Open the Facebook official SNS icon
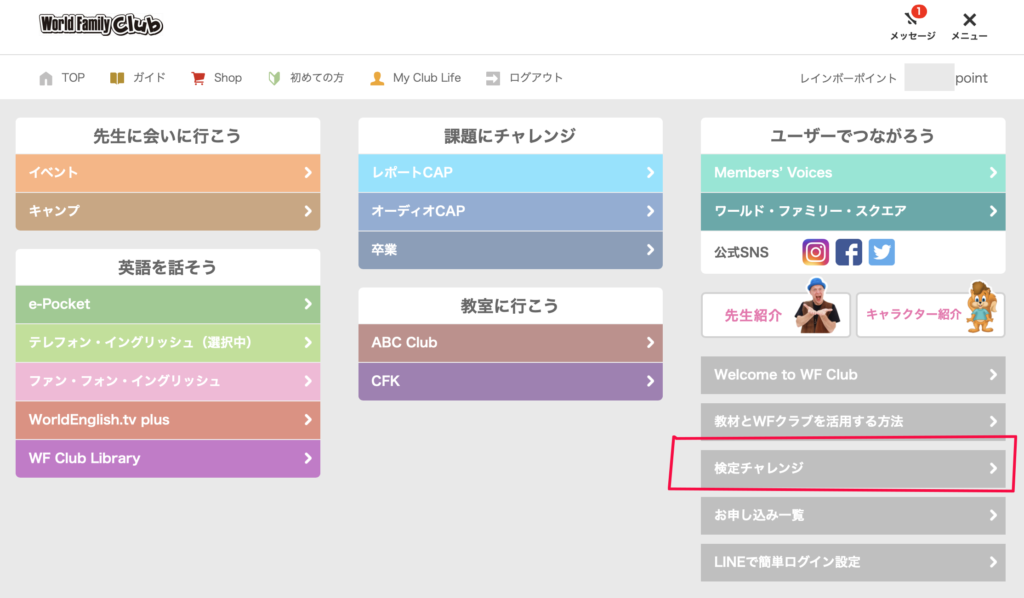The height and width of the screenshot is (598, 1024). pos(848,252)
